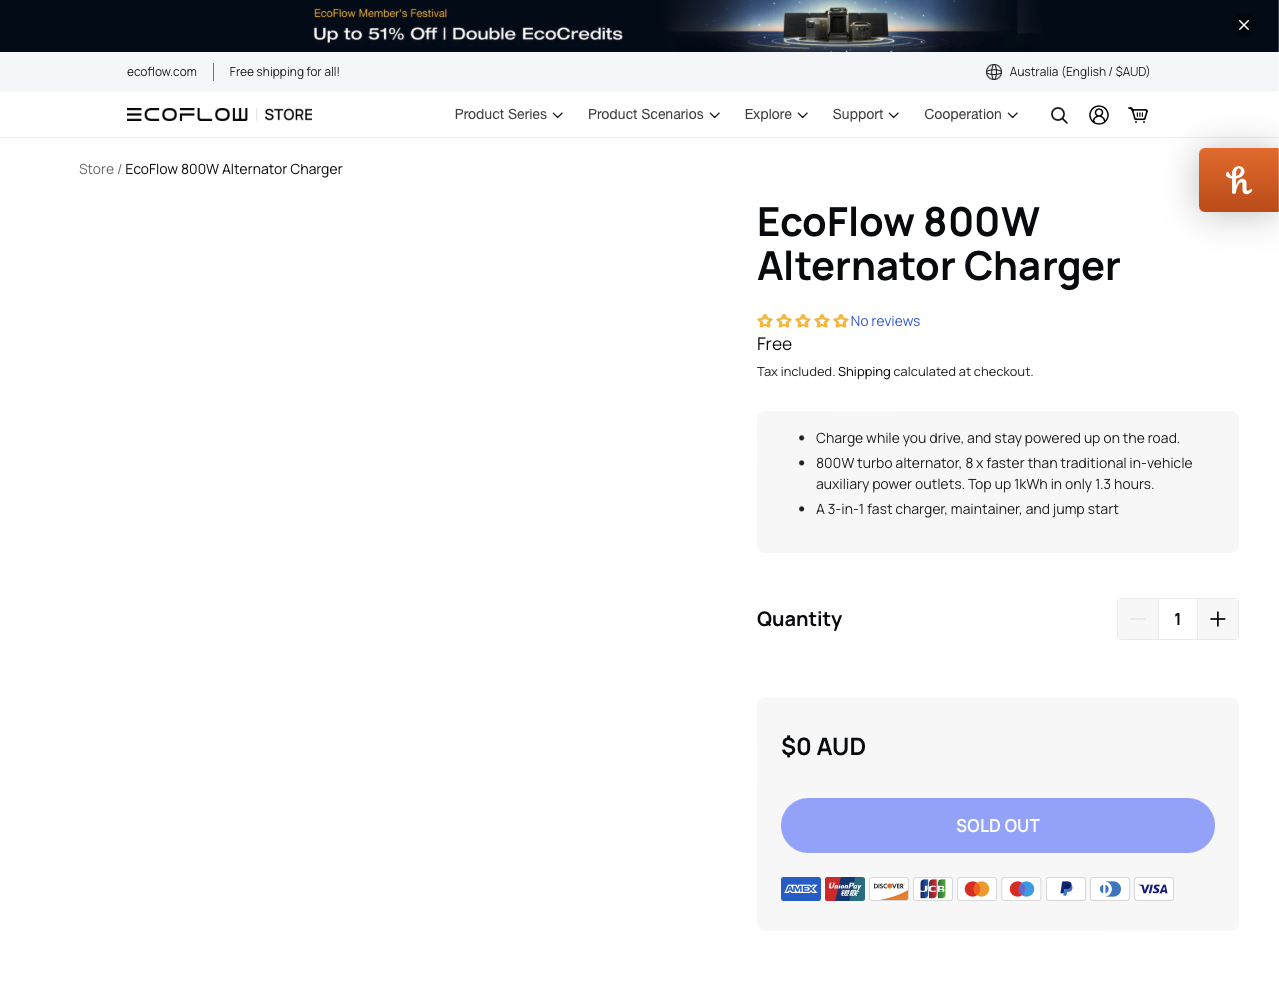This screenshot has width=1279, height=981.
Task: Click the product title heading
Action: (938, 244)
